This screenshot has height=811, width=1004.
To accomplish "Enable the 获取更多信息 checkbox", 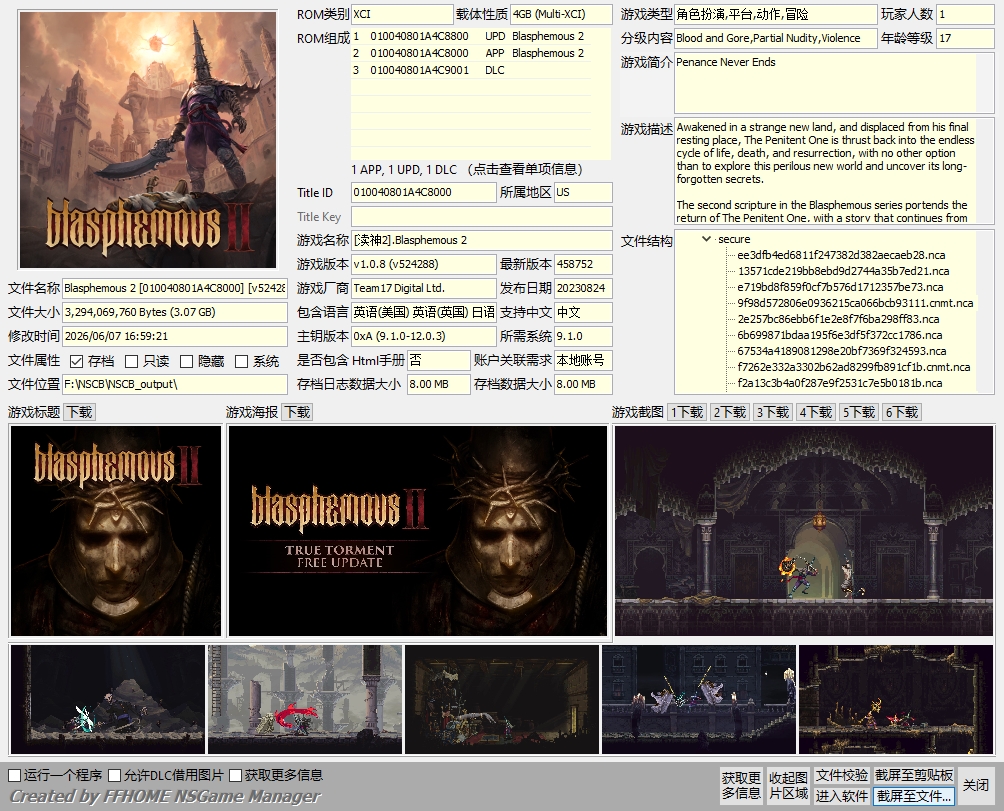I will pyautogui.click(x=236, y=775).
